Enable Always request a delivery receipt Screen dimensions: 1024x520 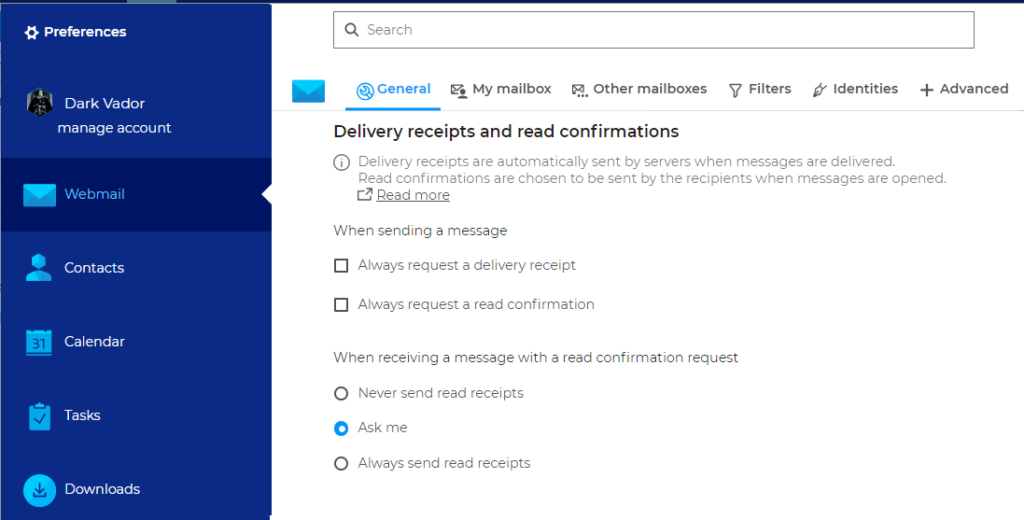pyautogui.click(x=341, y=266)
